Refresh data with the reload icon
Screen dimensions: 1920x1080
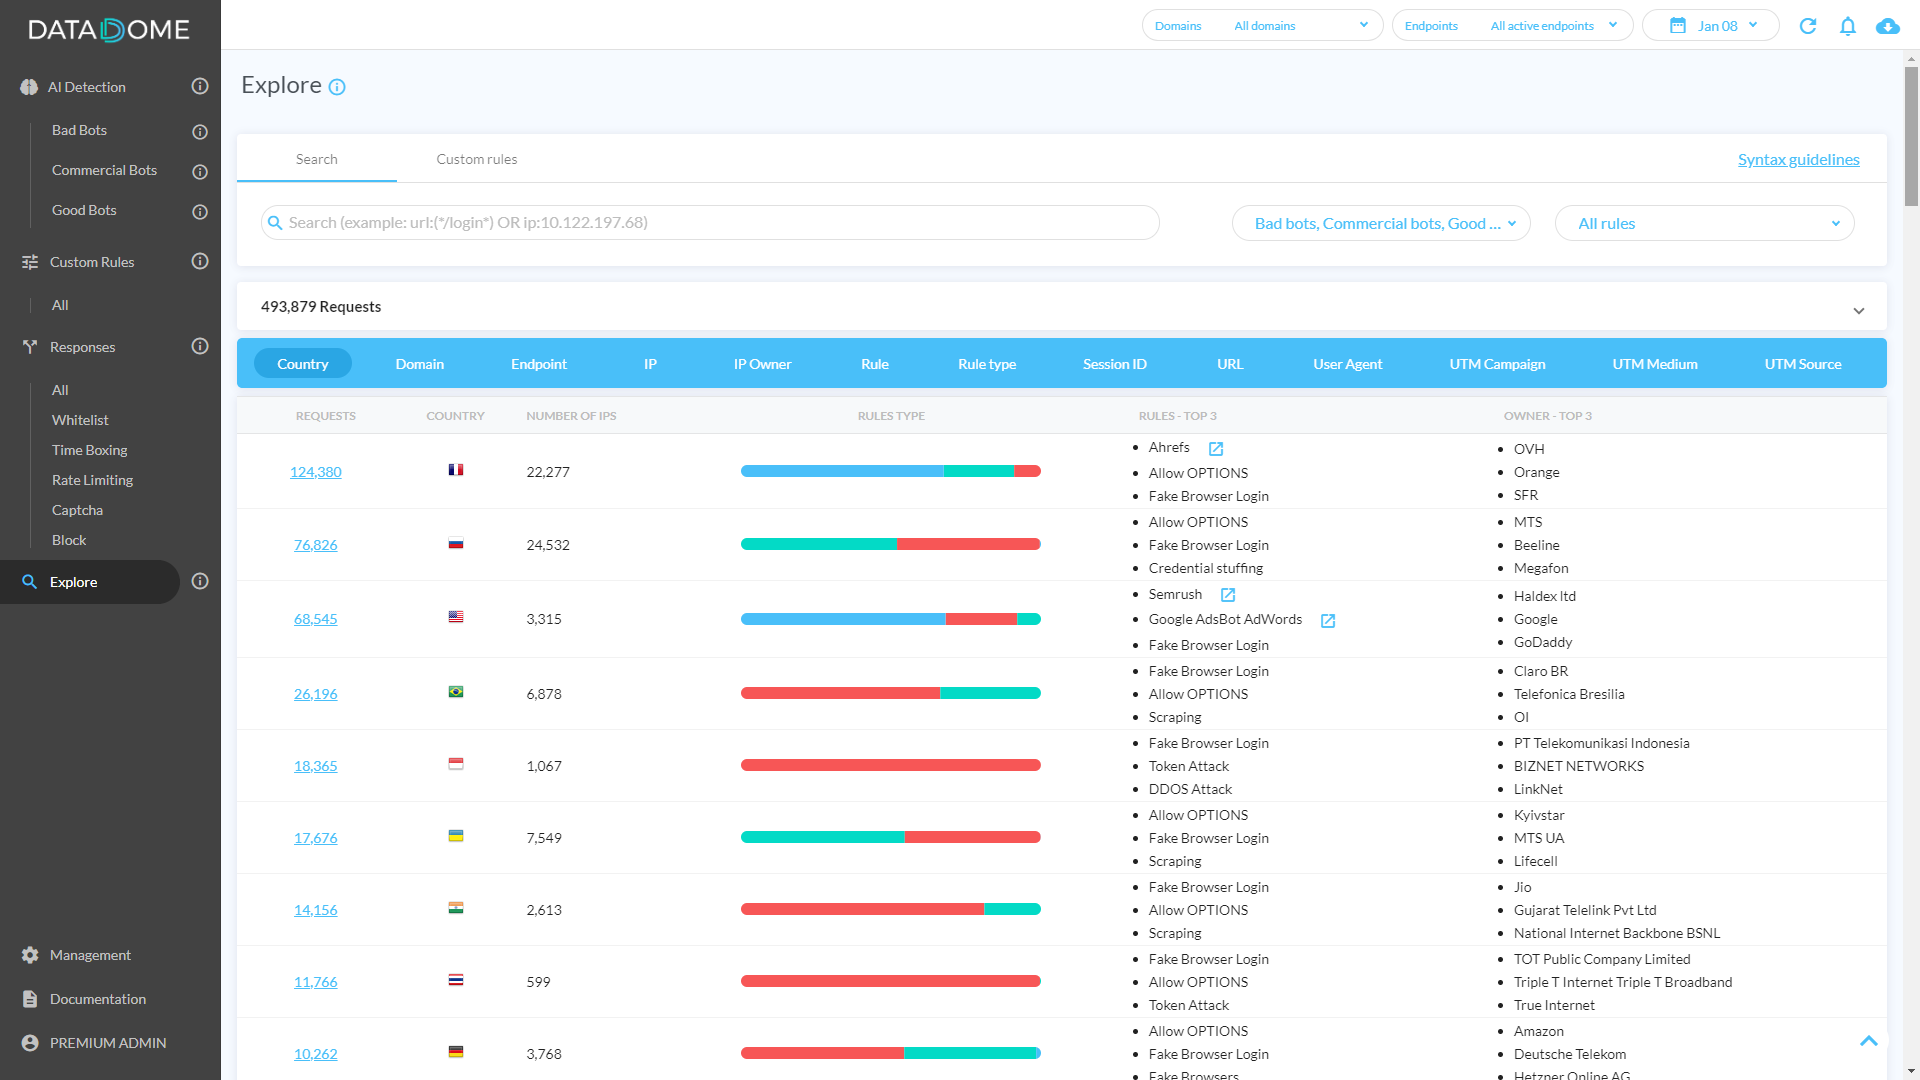click(x=1808, y=26)
